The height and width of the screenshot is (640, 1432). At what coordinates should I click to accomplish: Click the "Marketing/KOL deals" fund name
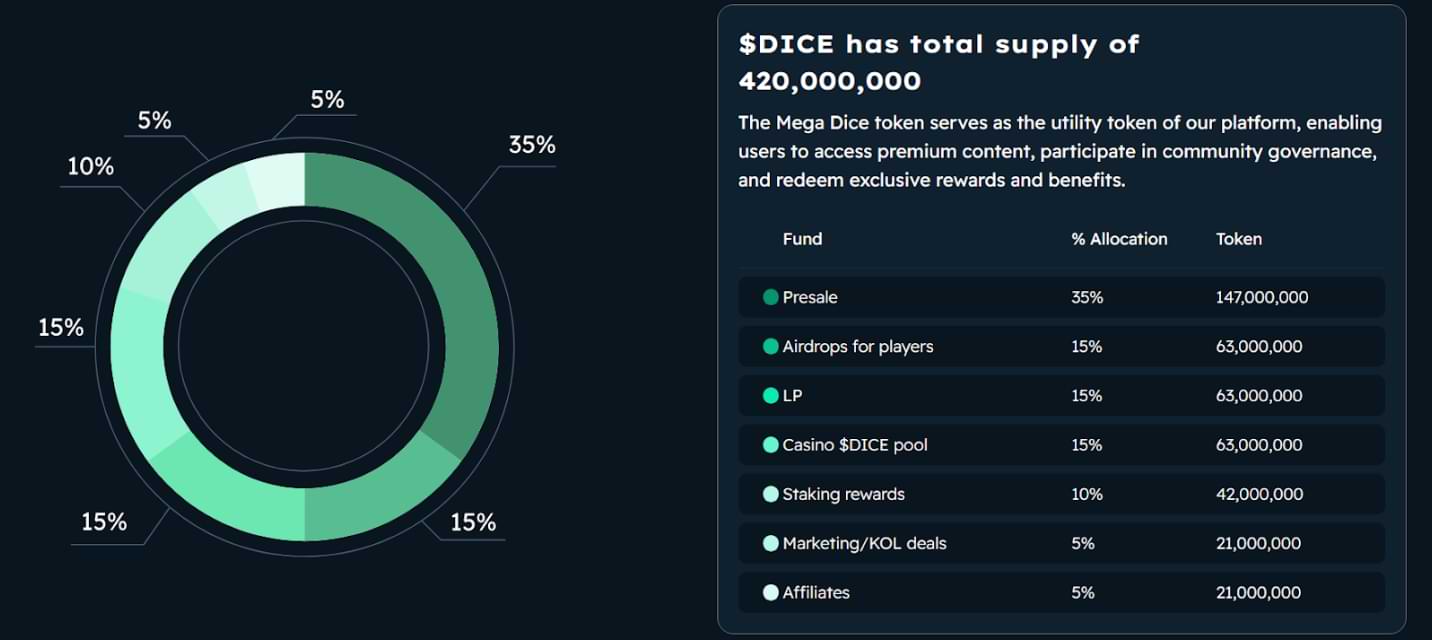pyautogui.click(x=864, y=543)
